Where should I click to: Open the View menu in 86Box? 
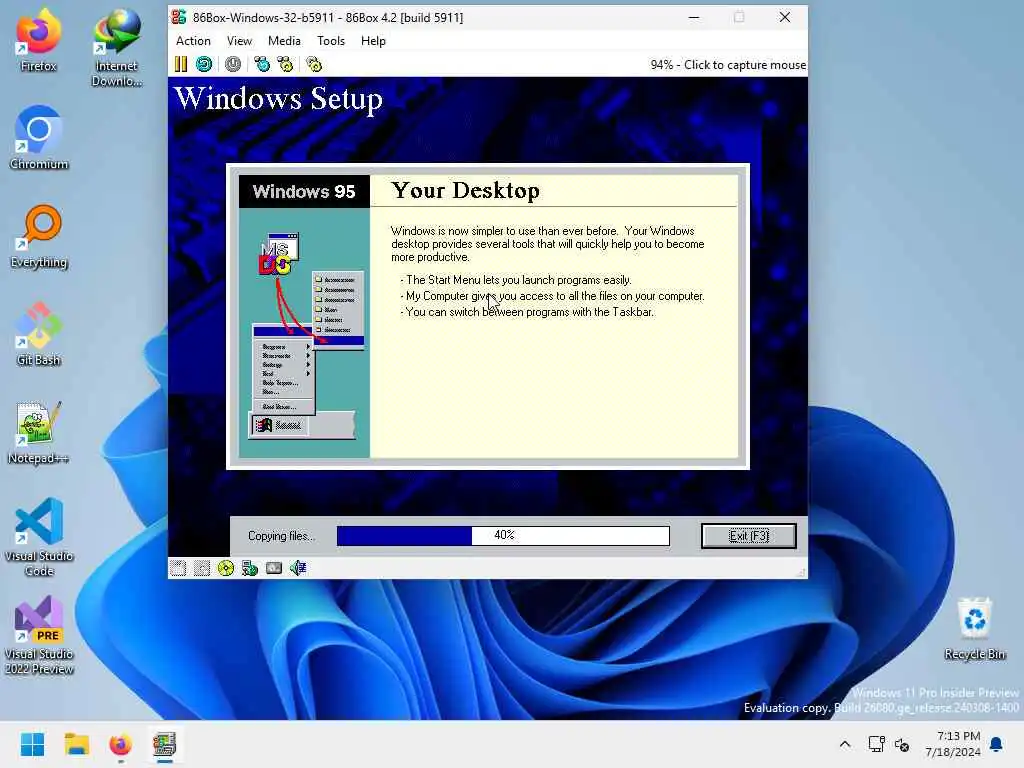pos(239,40)
